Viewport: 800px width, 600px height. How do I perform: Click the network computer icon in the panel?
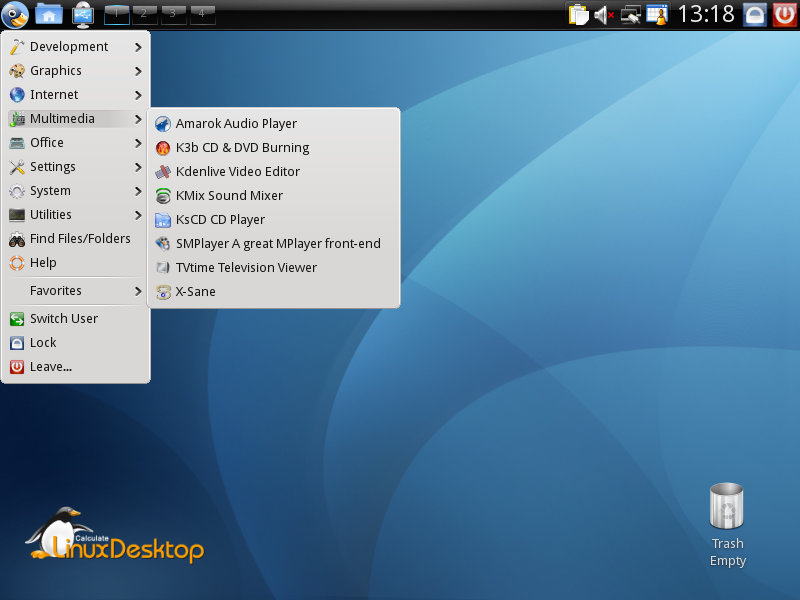[83, 15]
